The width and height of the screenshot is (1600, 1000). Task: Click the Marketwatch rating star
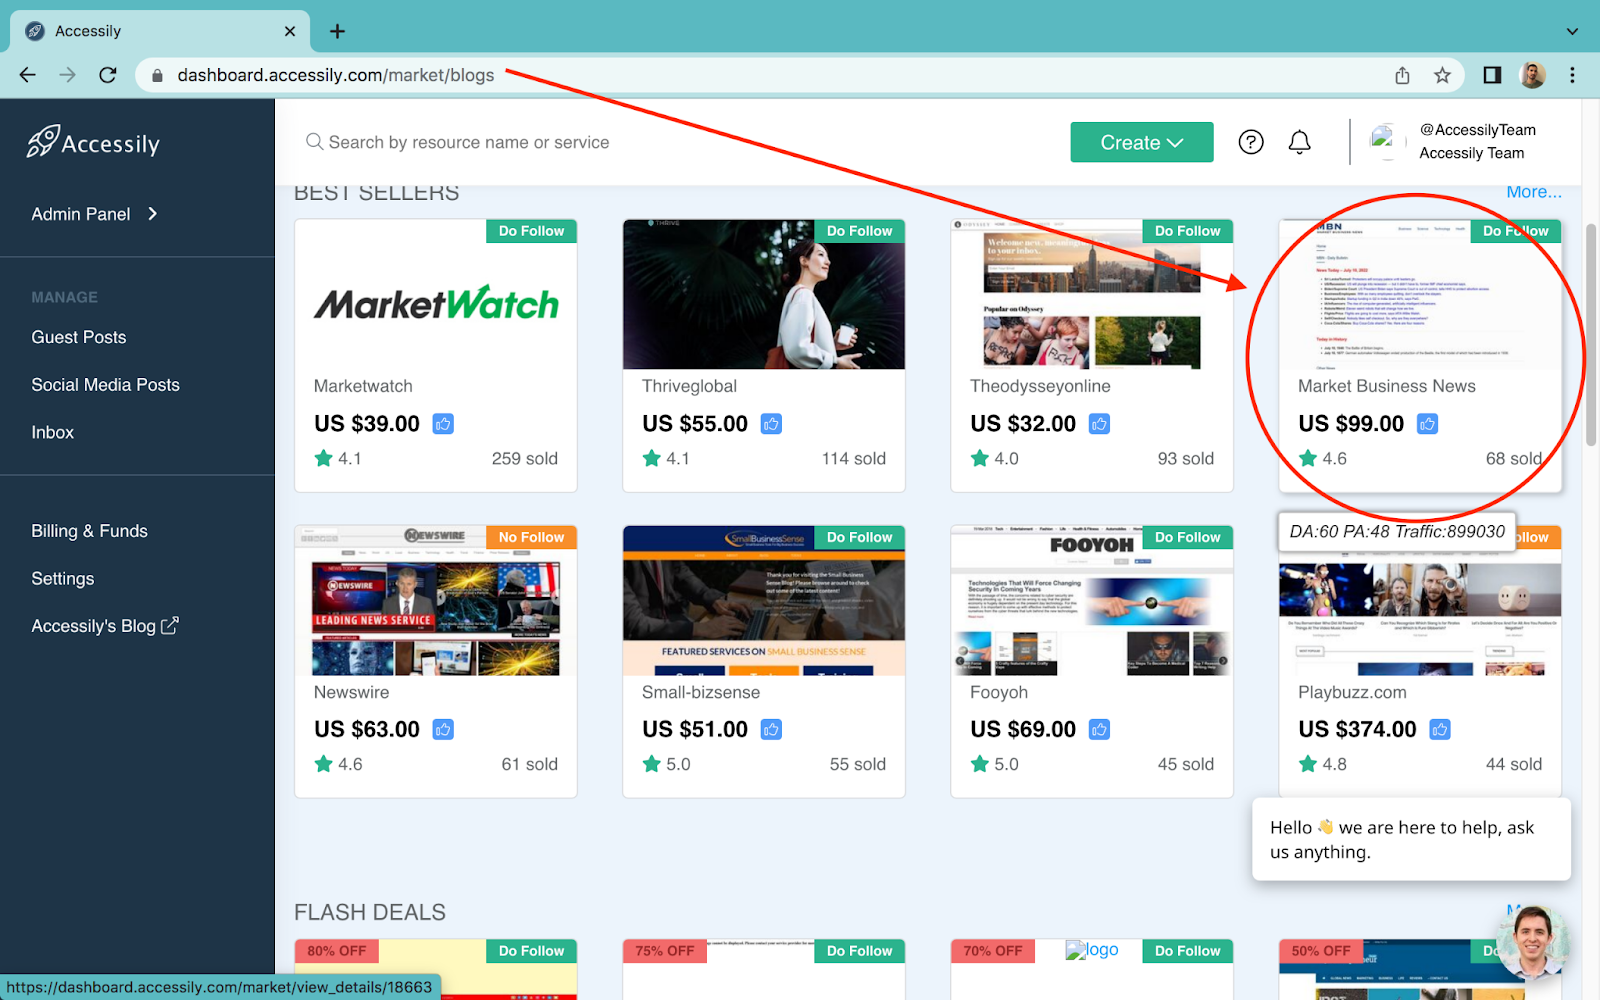click(323, 458)
